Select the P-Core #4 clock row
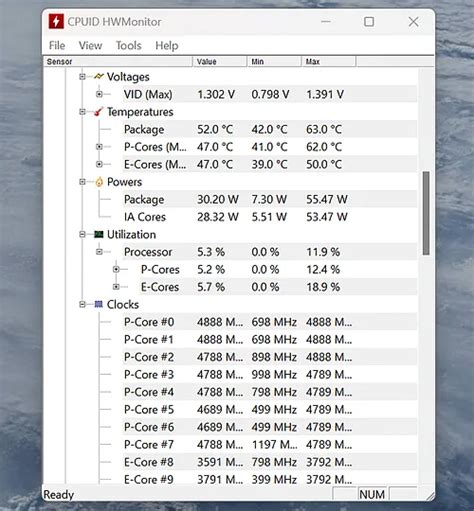Screen dimensions: 474x511 coord(270,392)
